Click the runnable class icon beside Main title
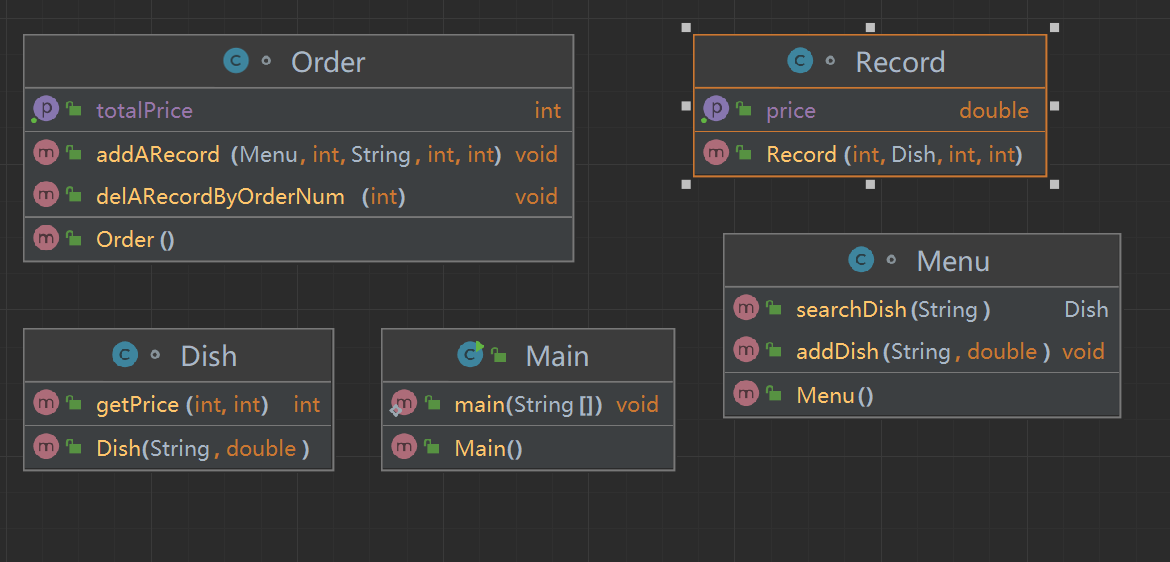This screenshot has width=1170, height=562. (470, 356)
